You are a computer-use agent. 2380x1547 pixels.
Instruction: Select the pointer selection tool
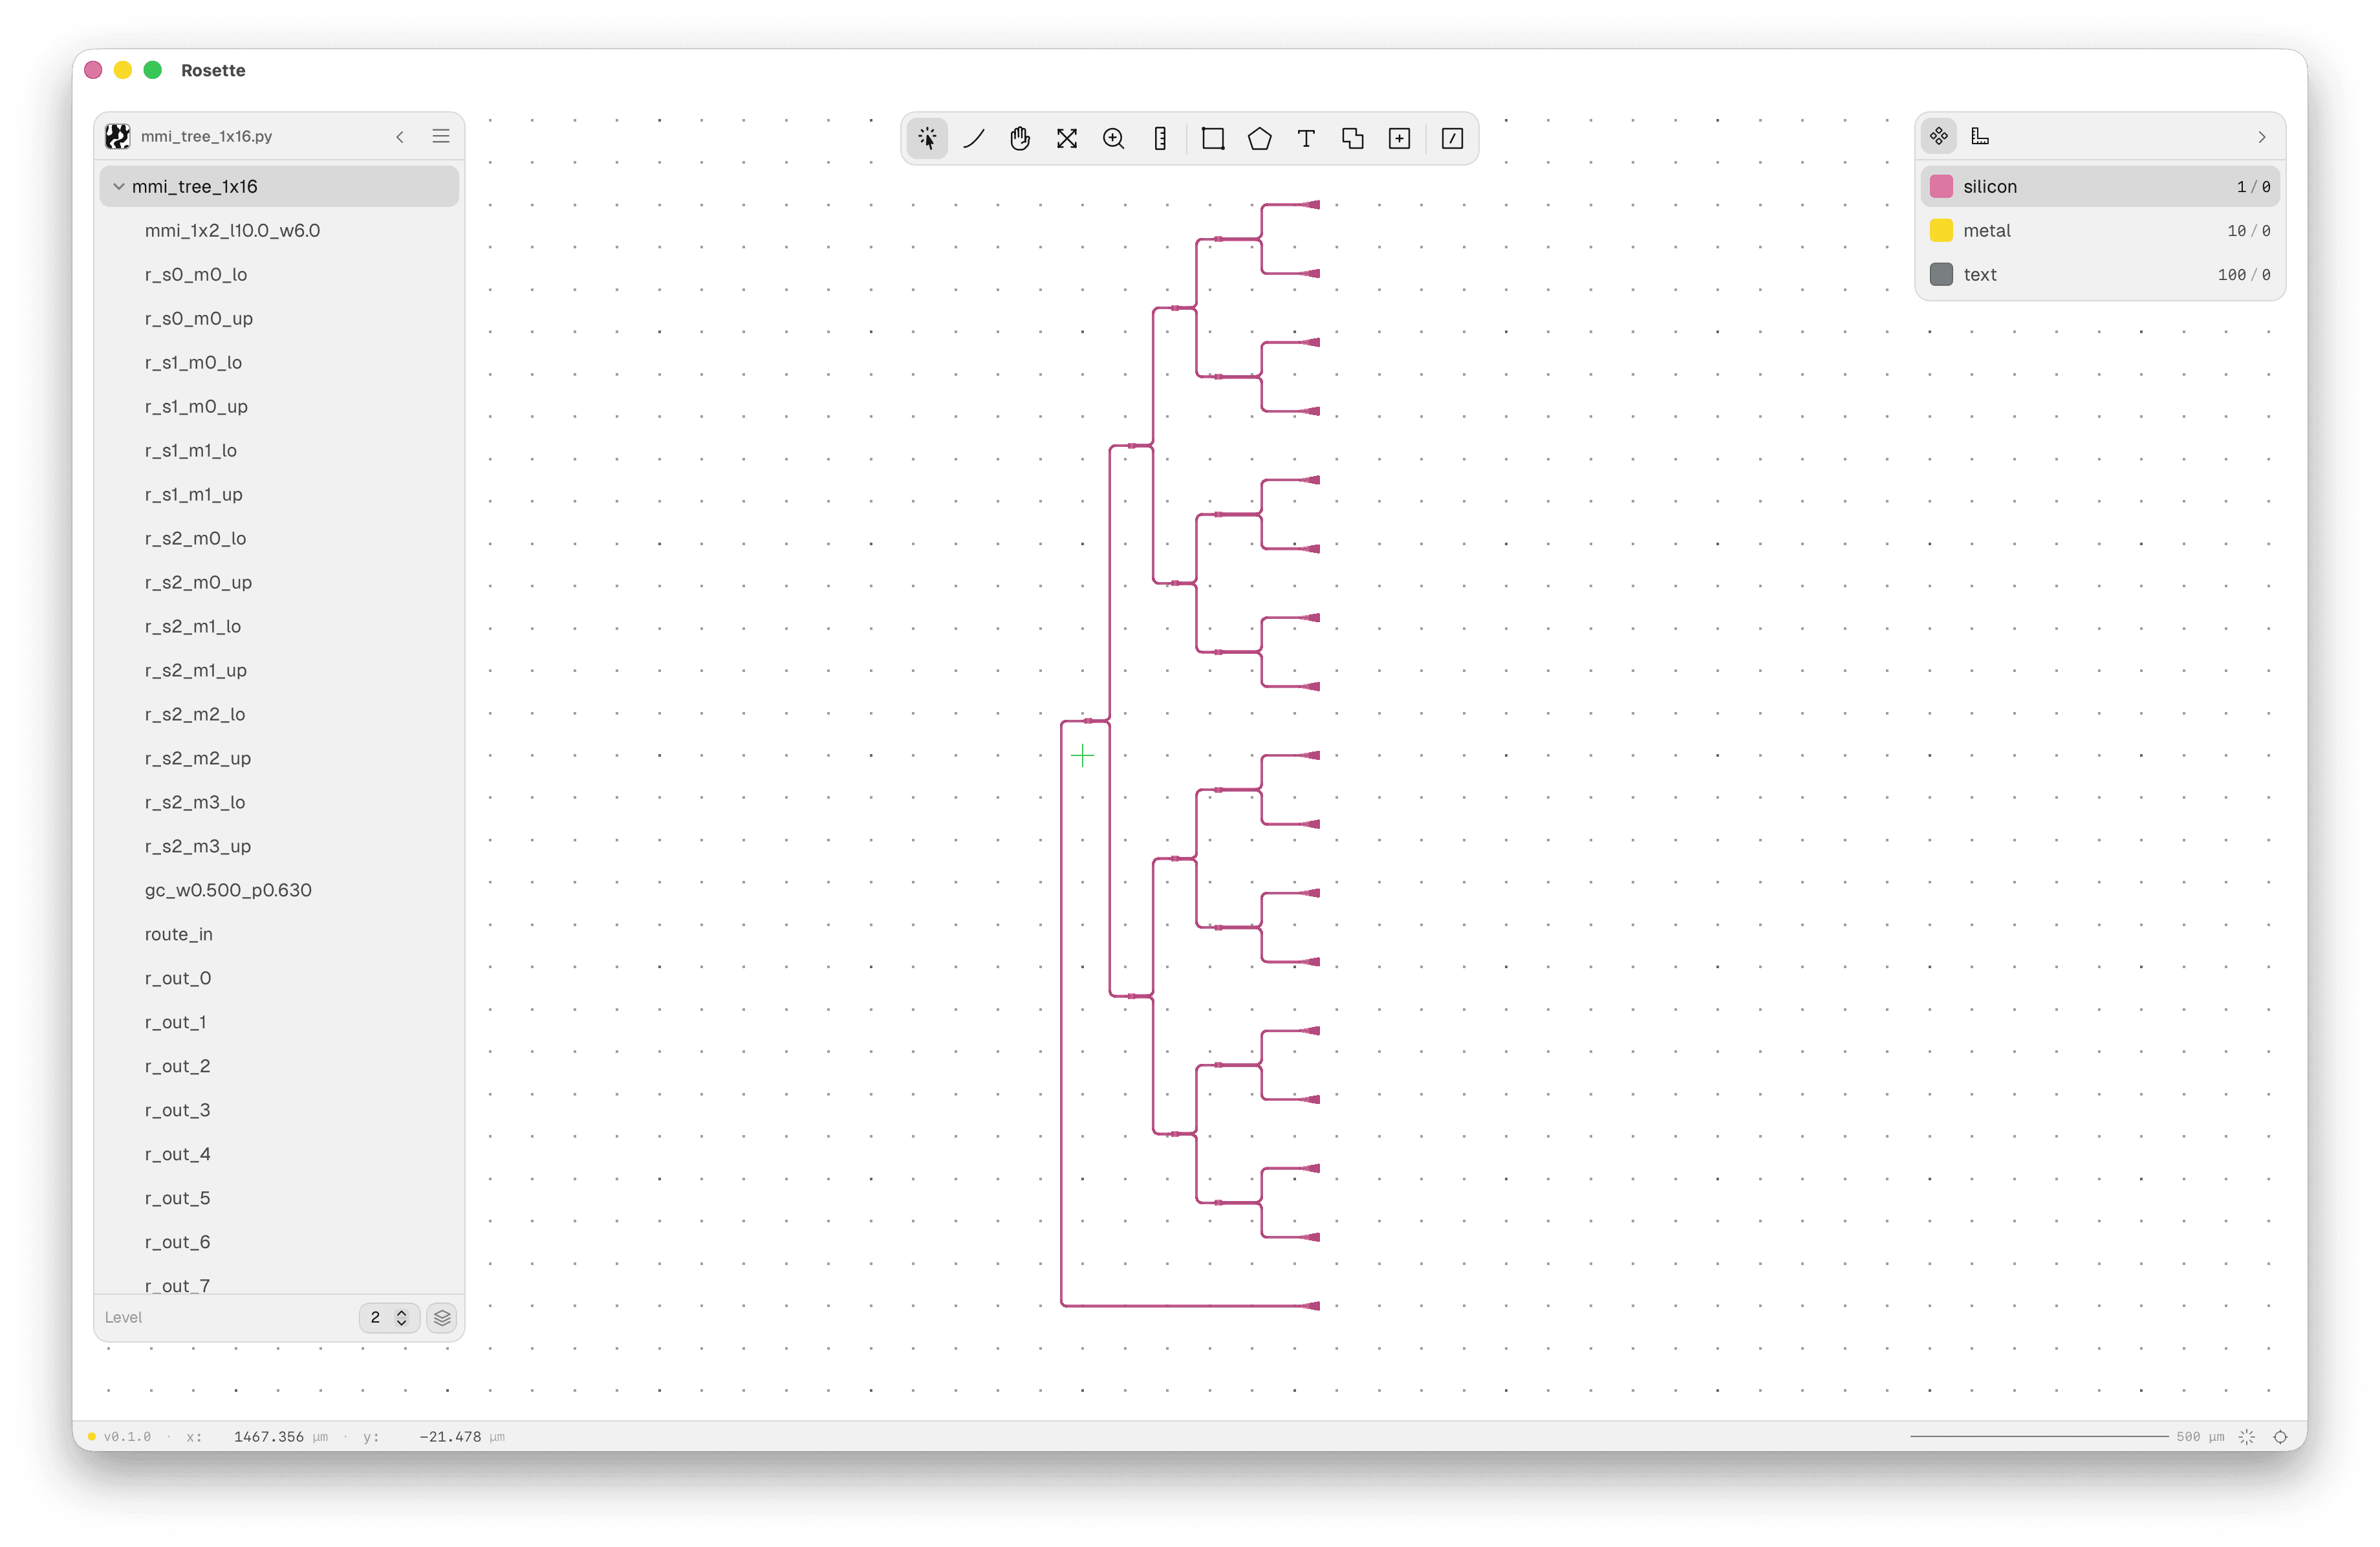(x=927, y=138)
